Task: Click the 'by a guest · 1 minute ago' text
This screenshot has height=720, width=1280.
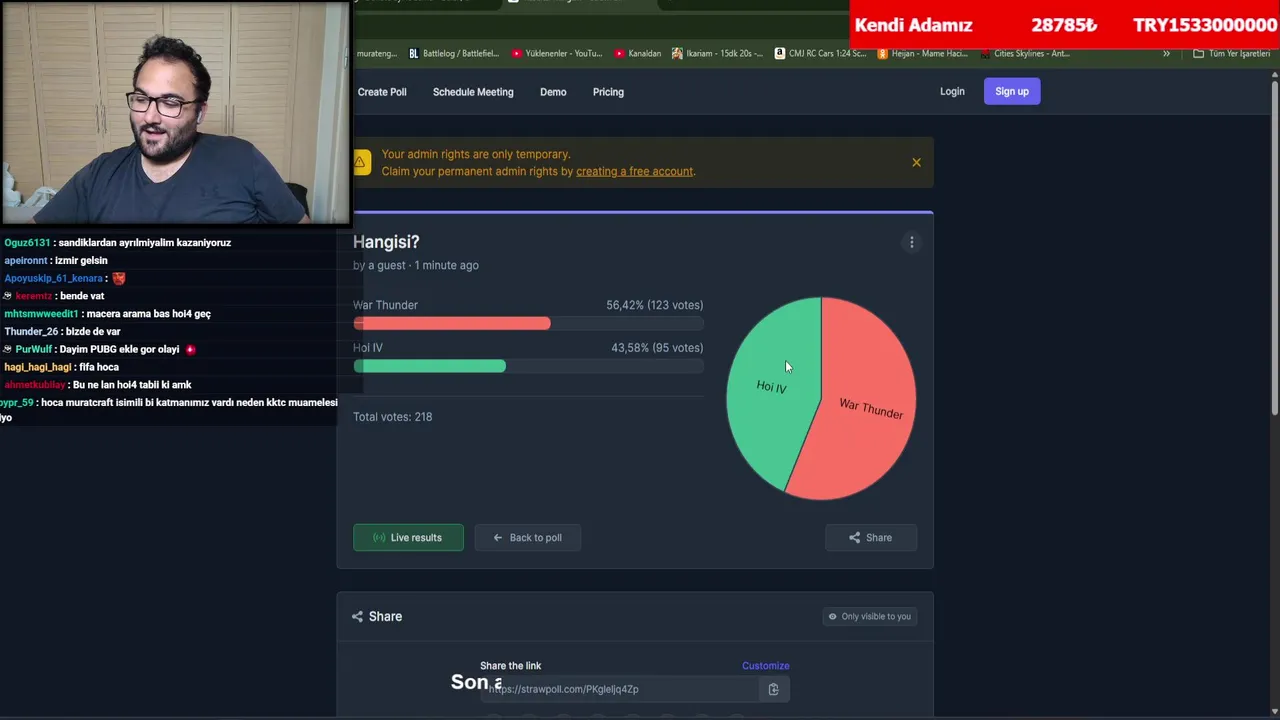Action: tap(415, 265)
